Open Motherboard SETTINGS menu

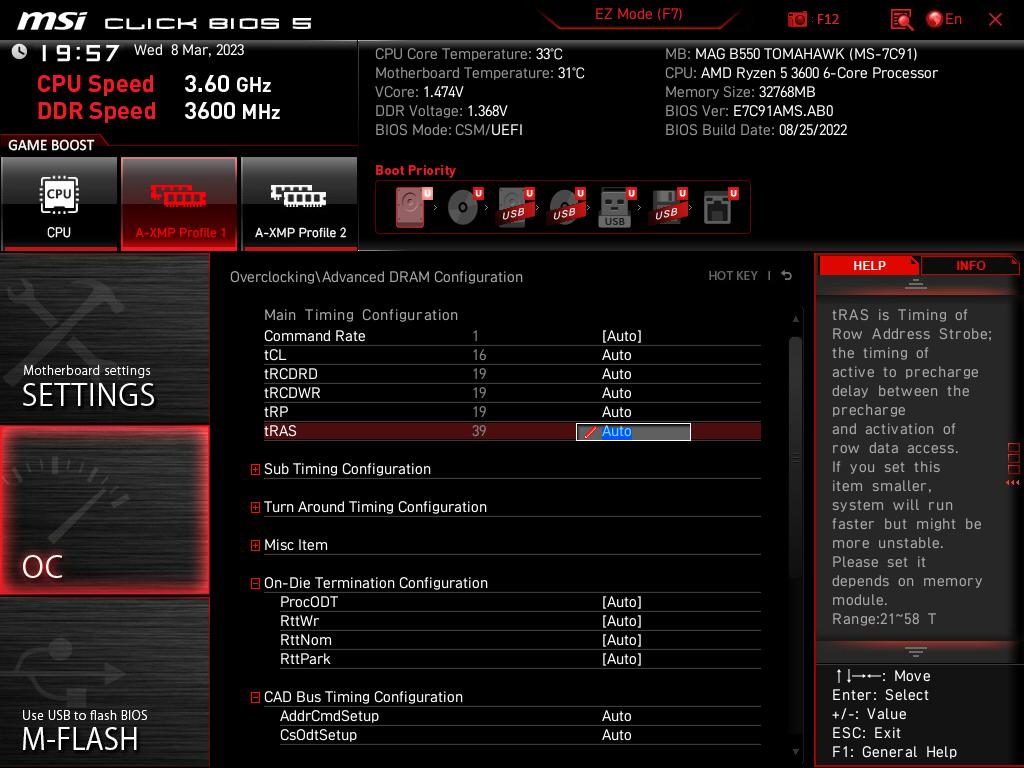[x=104, y=338]
